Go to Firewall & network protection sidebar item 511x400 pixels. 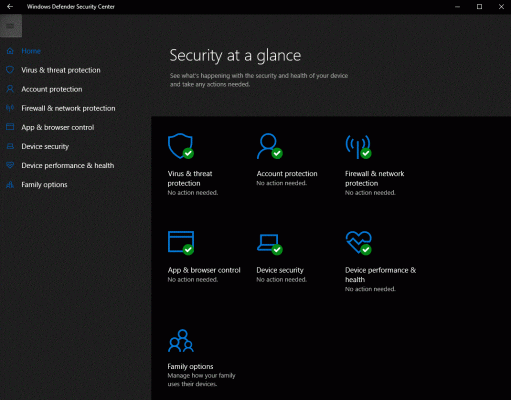click(x=68, y=108)
